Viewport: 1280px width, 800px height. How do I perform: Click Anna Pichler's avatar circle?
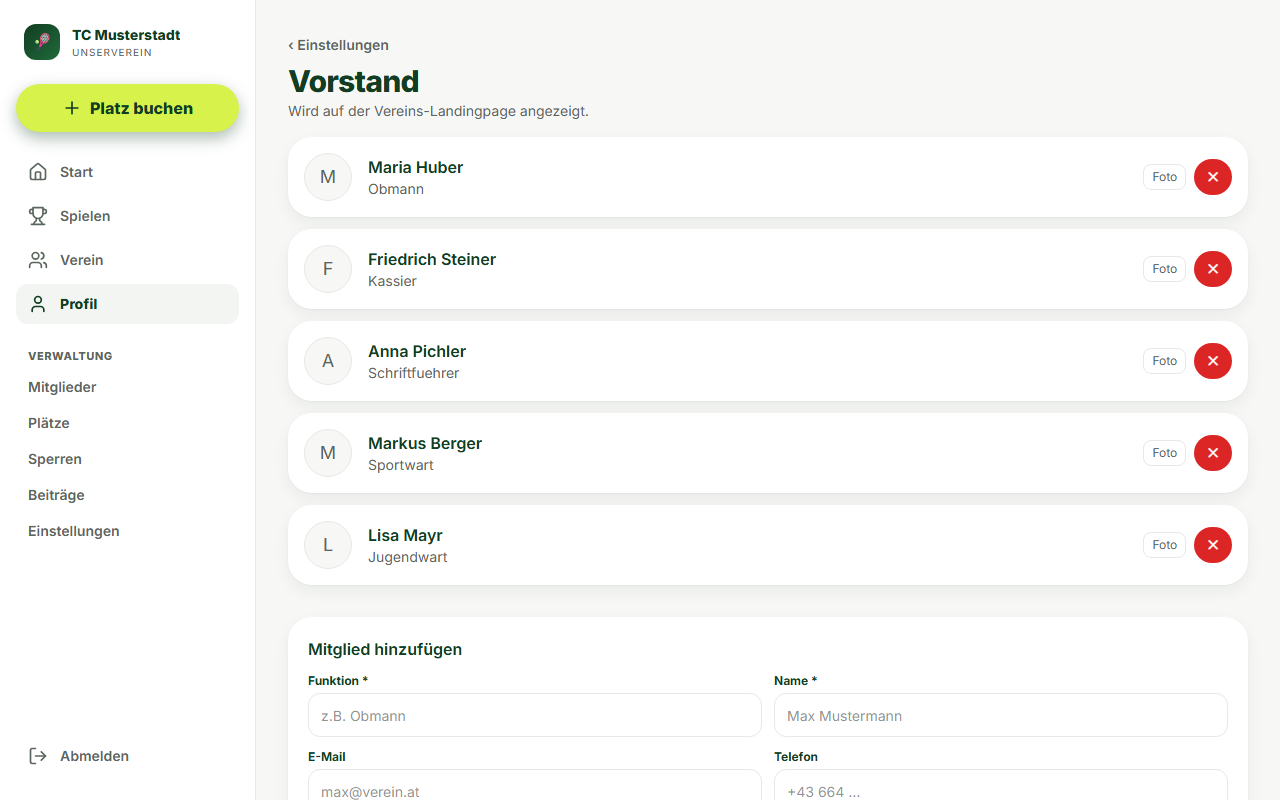pyautogui.click(x=328, y=361)
